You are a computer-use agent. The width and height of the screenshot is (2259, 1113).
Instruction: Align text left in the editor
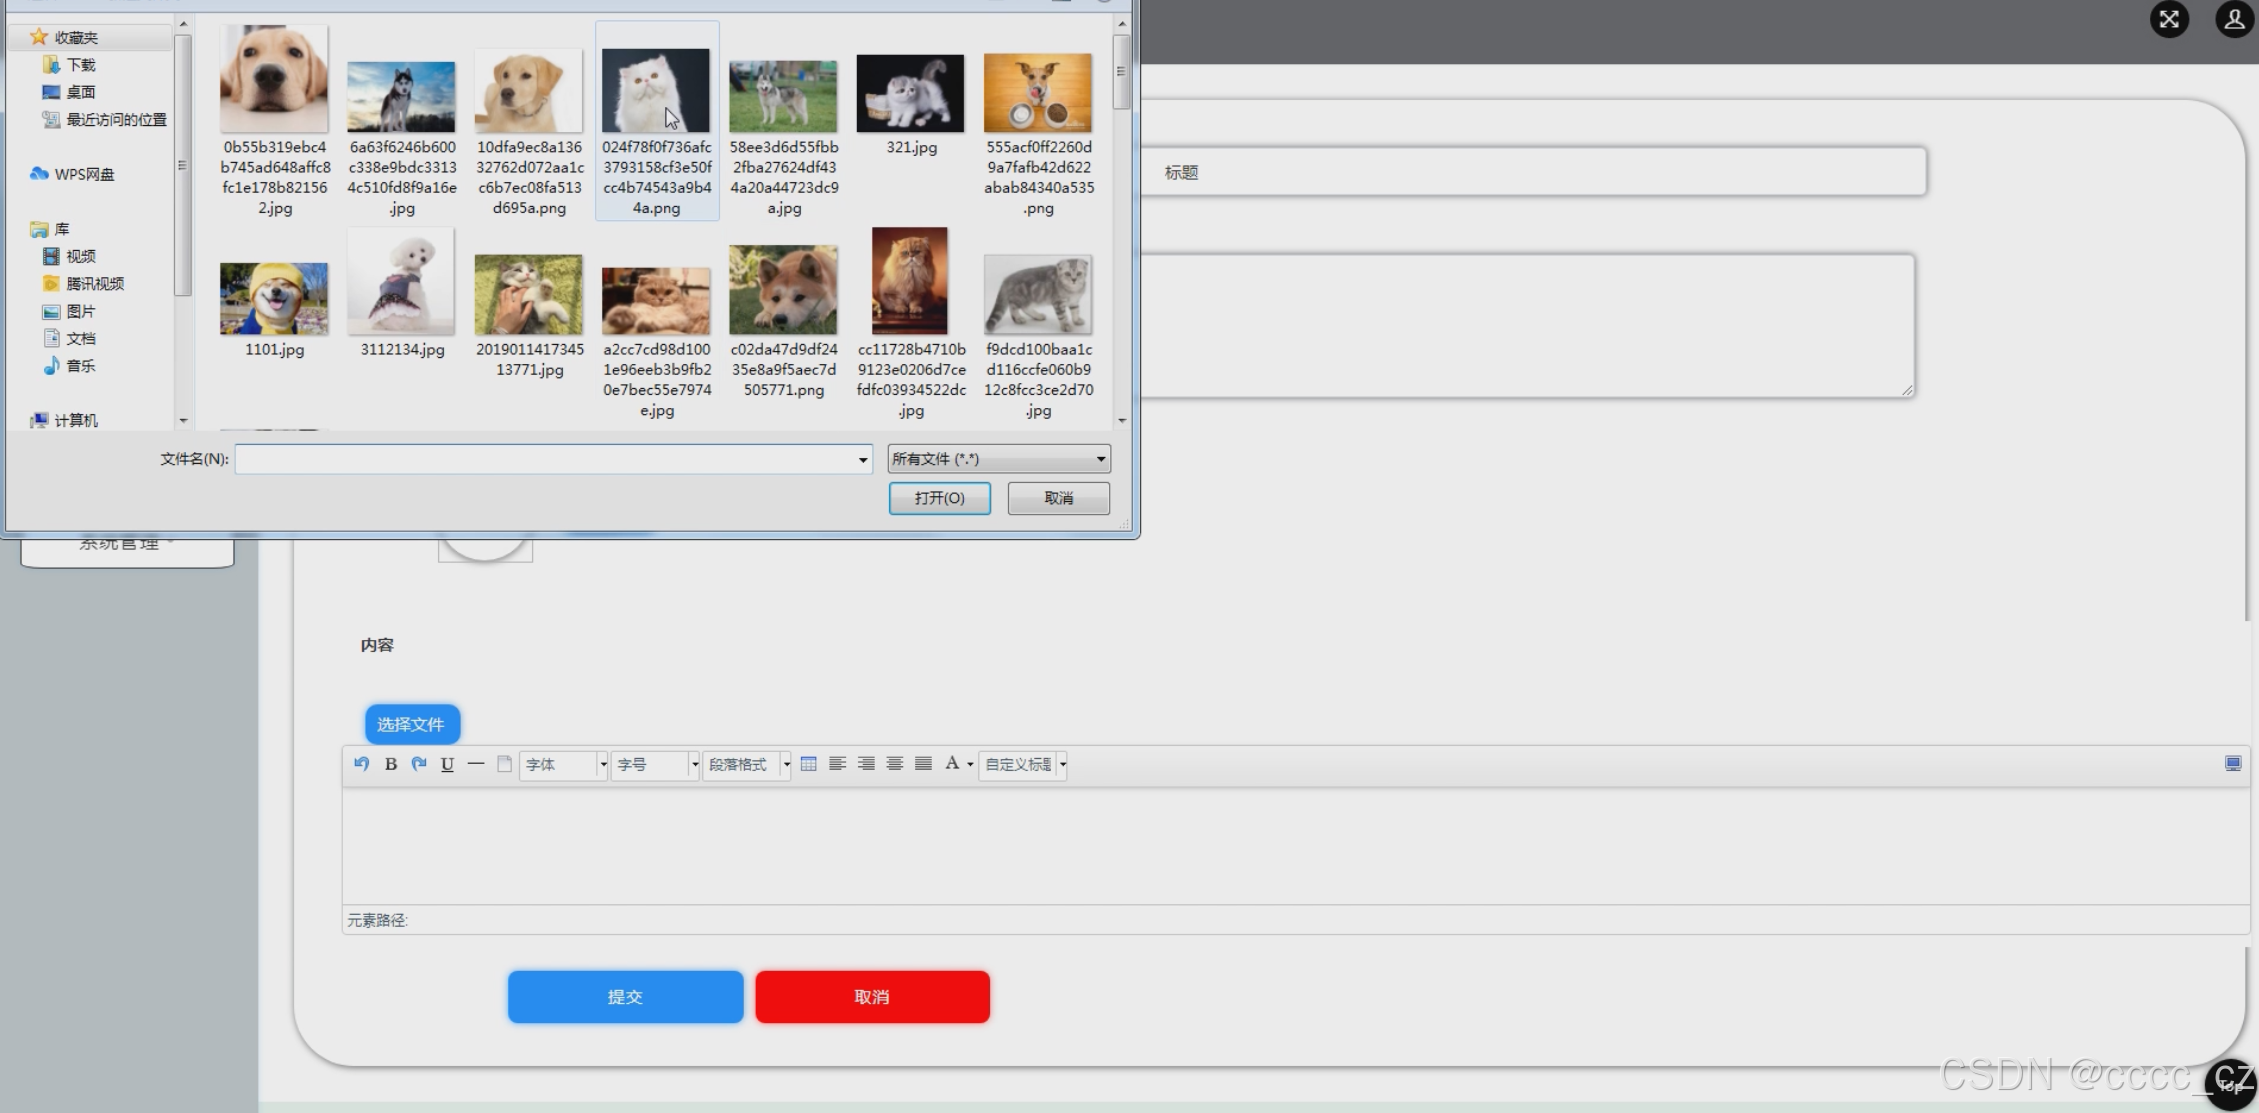pyautogui.click(x=837, y=764)
